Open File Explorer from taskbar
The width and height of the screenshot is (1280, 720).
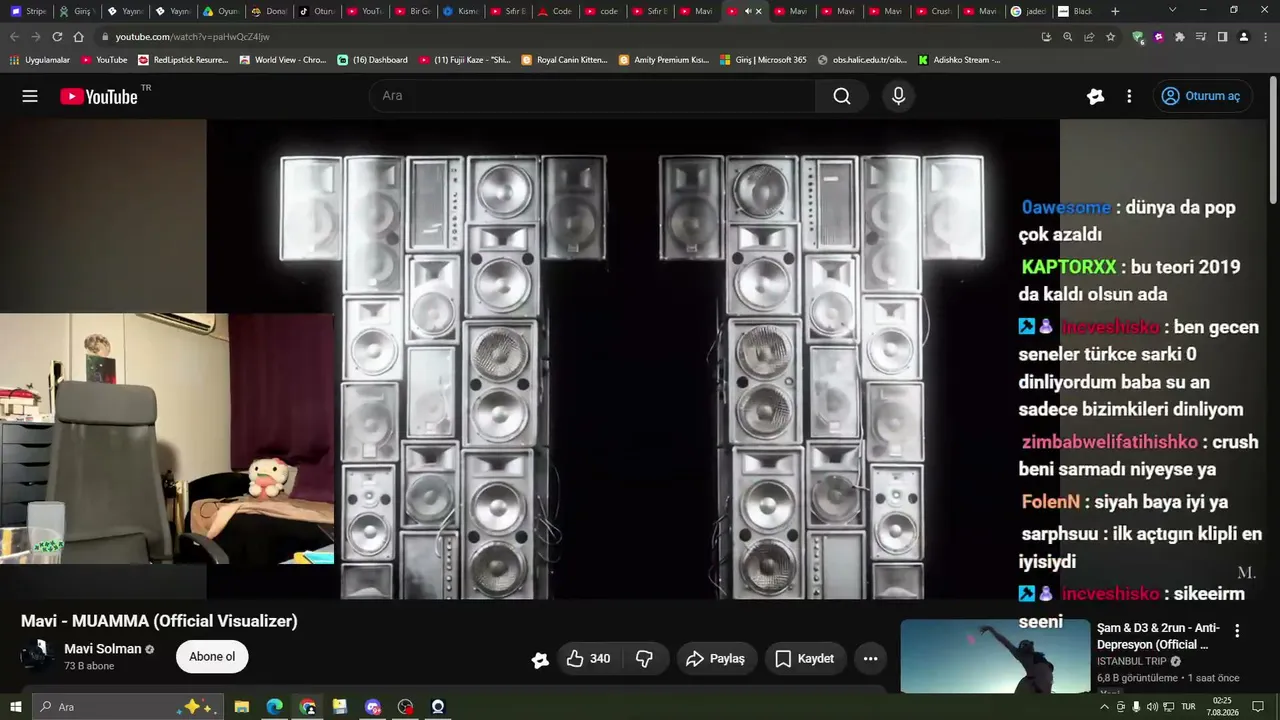click(242, 707)
